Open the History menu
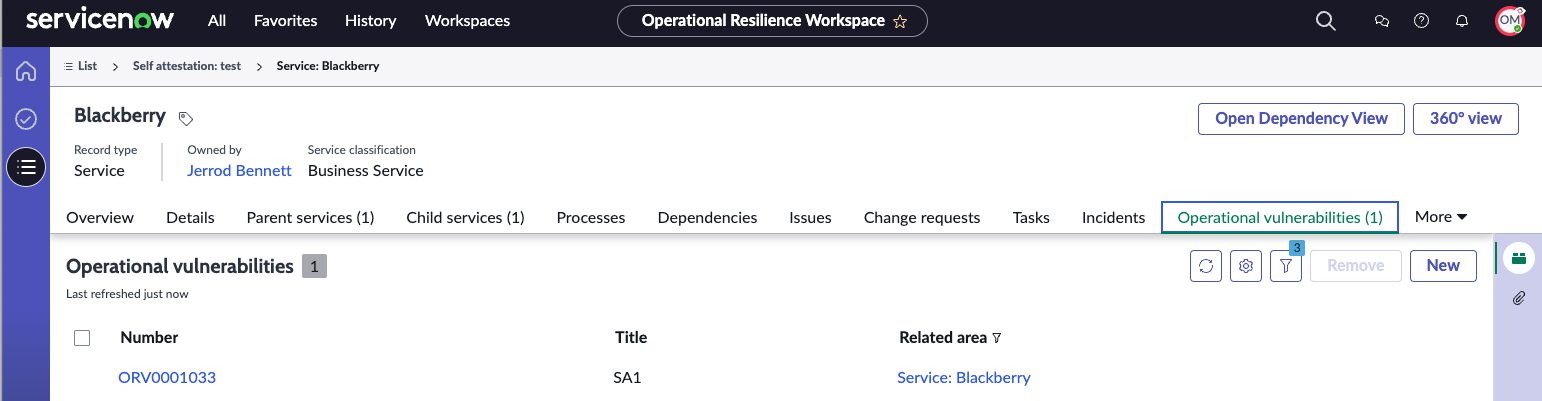 (x=371, y=20)
